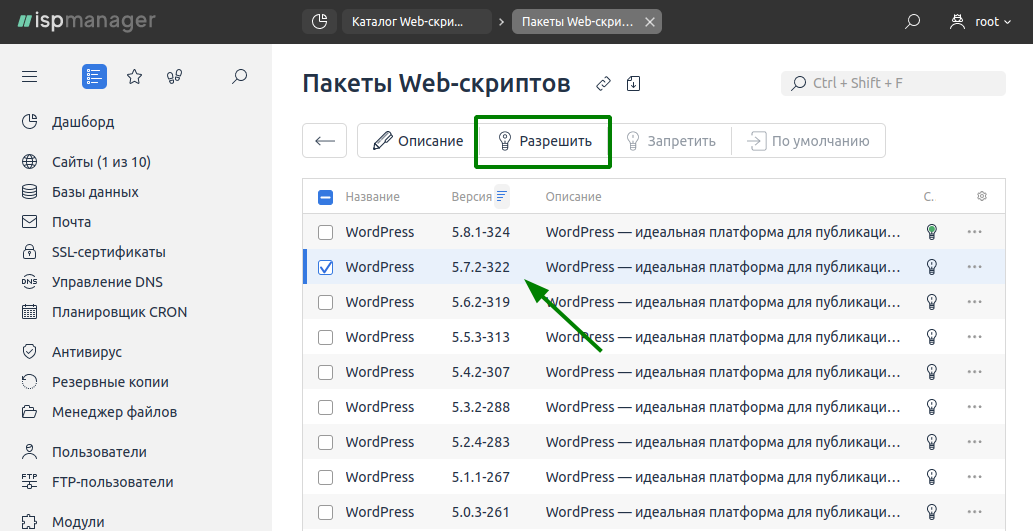Click the Запретить button

[x=670, y=141]
